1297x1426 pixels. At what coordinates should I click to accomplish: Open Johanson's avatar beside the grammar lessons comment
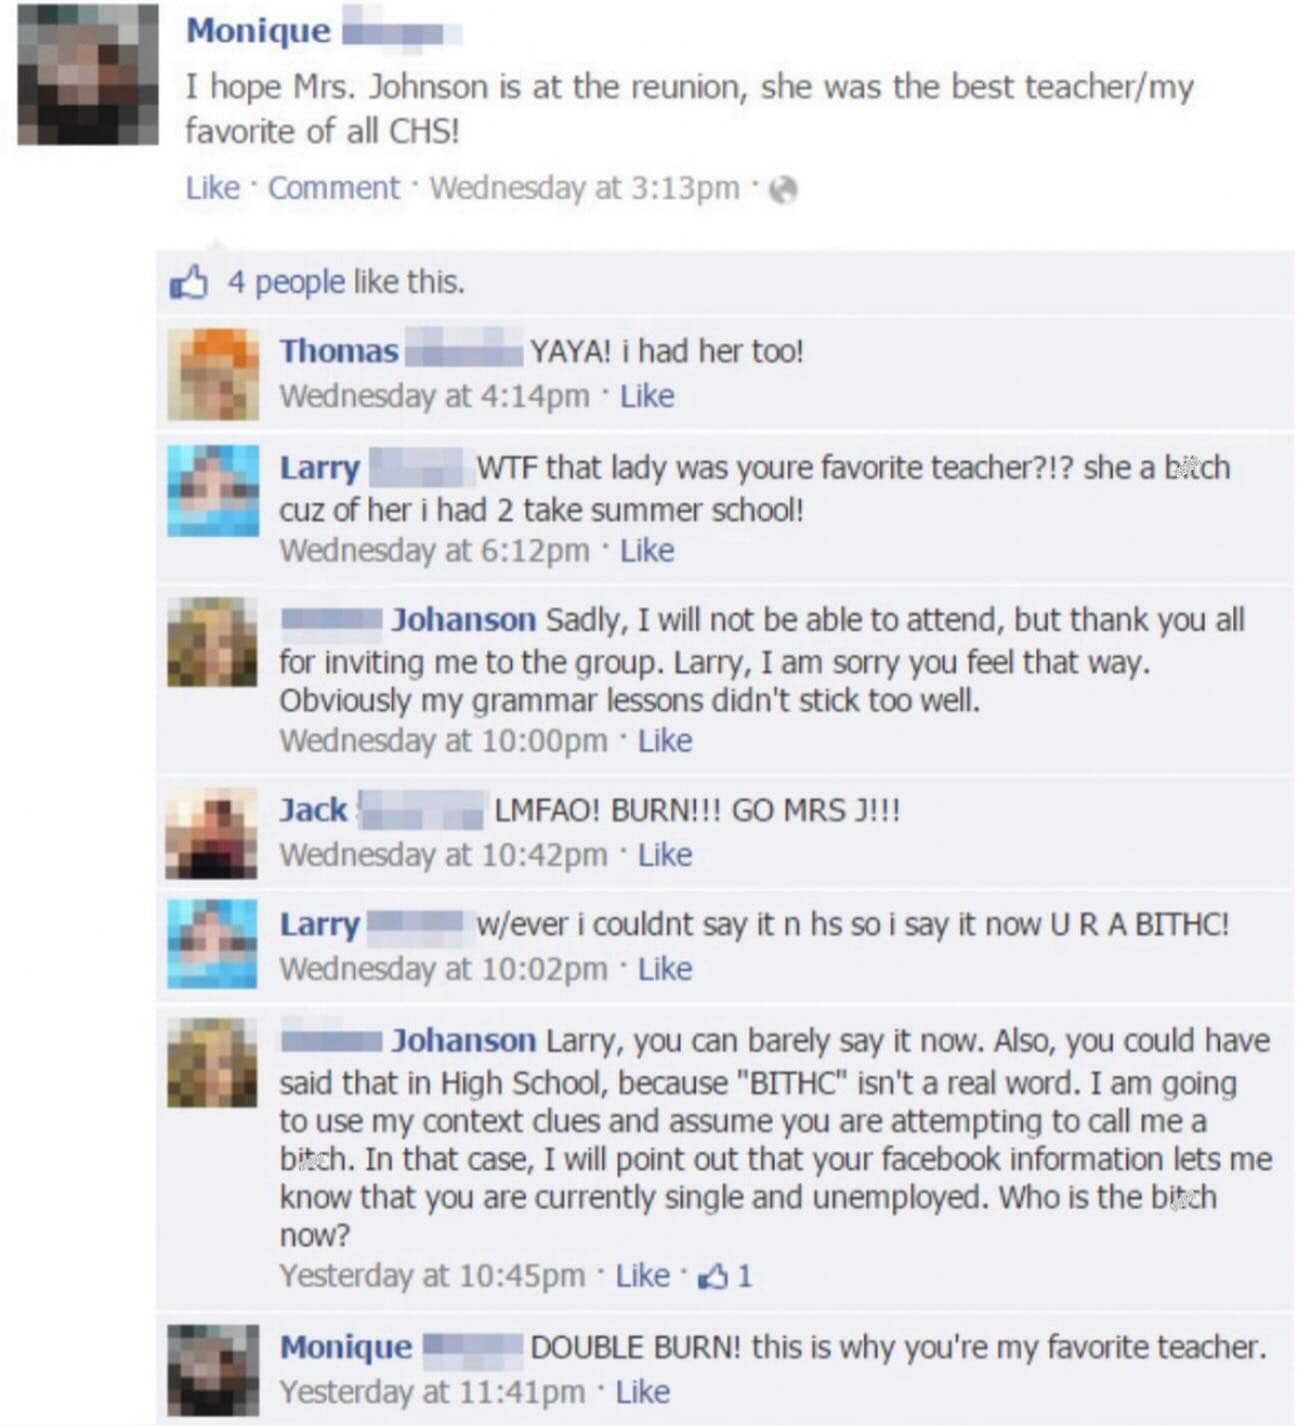pyautogui.click(x=213, y=641)
